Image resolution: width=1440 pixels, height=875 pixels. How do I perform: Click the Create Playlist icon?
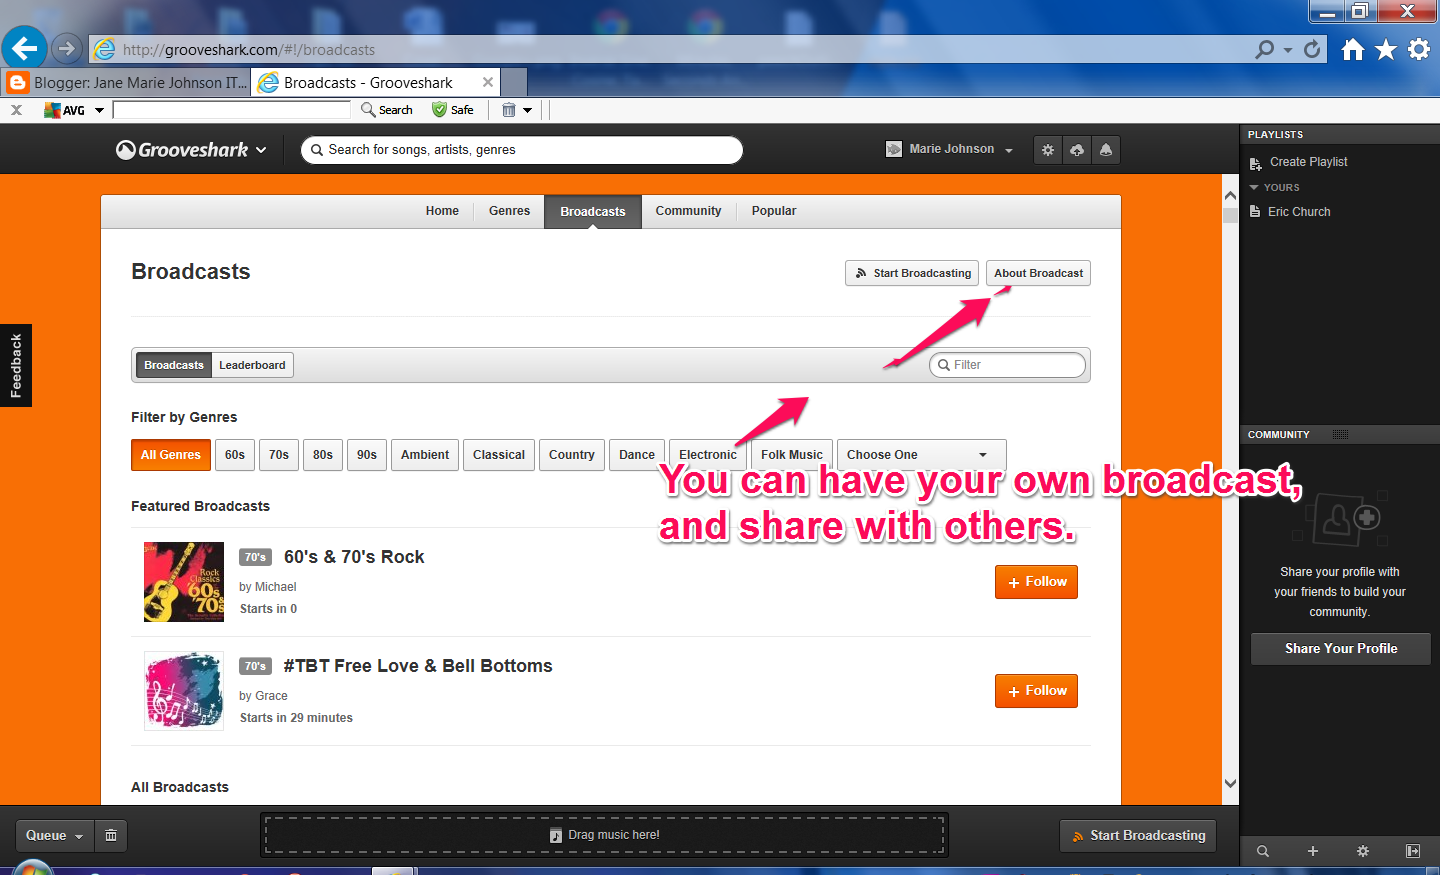pyautogui.click(x=1255, y=163)
